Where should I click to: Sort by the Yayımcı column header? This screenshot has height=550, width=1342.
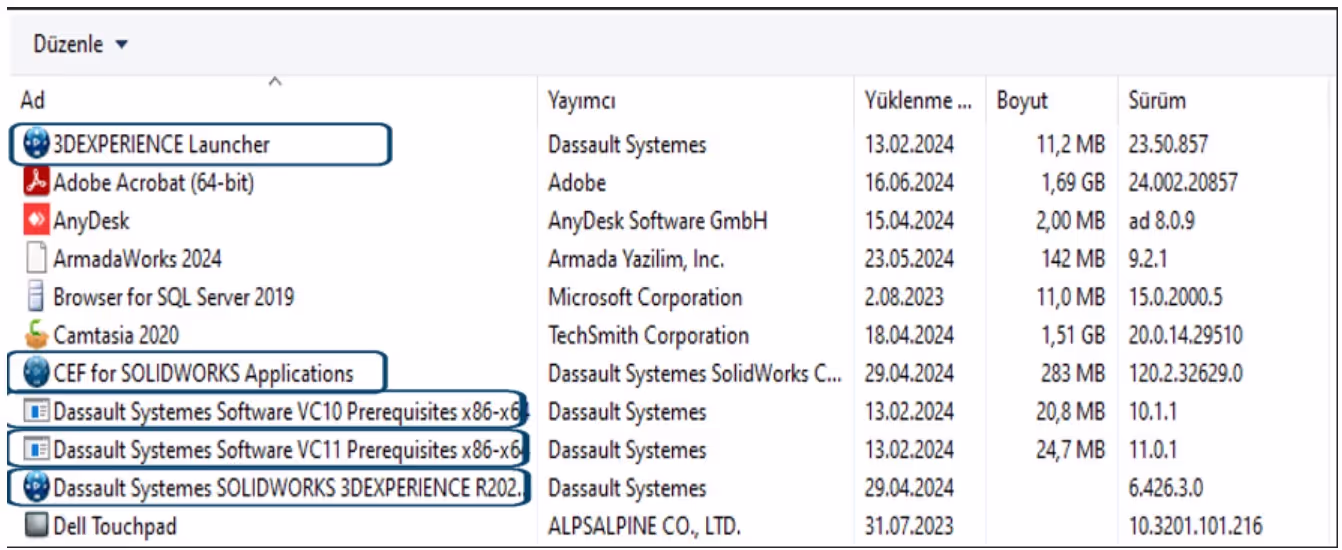pyautogui.click(x=582, y=102)
